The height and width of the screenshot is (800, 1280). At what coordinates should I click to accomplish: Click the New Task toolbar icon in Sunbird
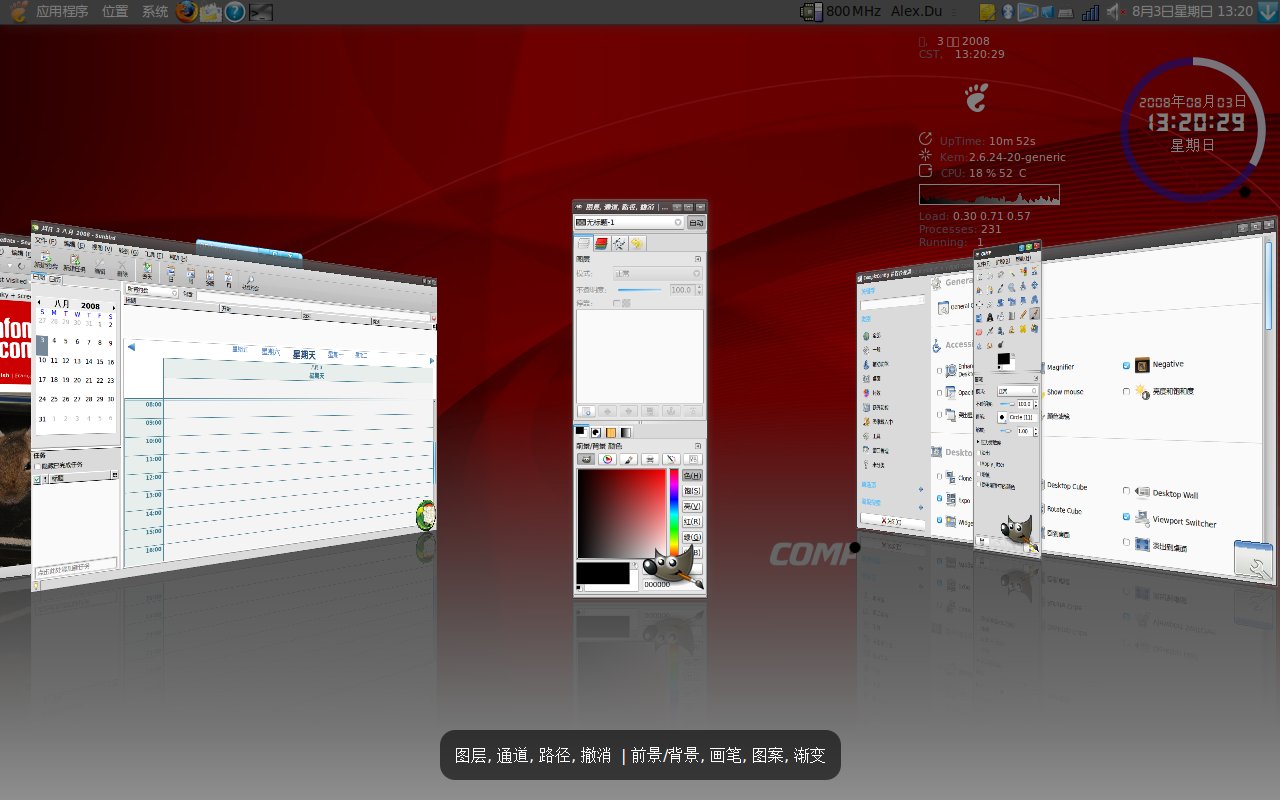point(74,263)
